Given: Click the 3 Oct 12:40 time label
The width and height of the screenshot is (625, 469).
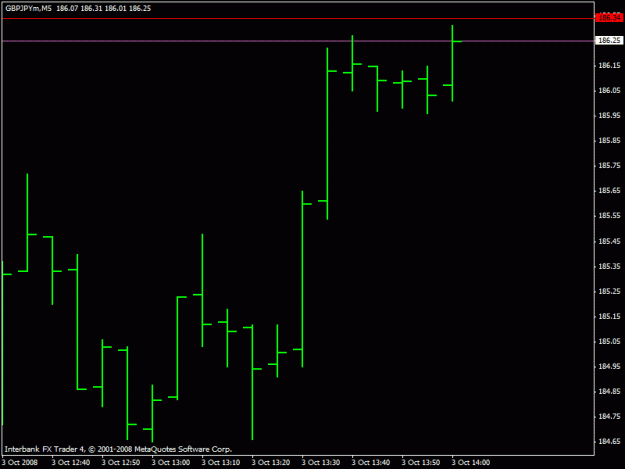Looking at the screenshot, I should [x=71, y=463].
